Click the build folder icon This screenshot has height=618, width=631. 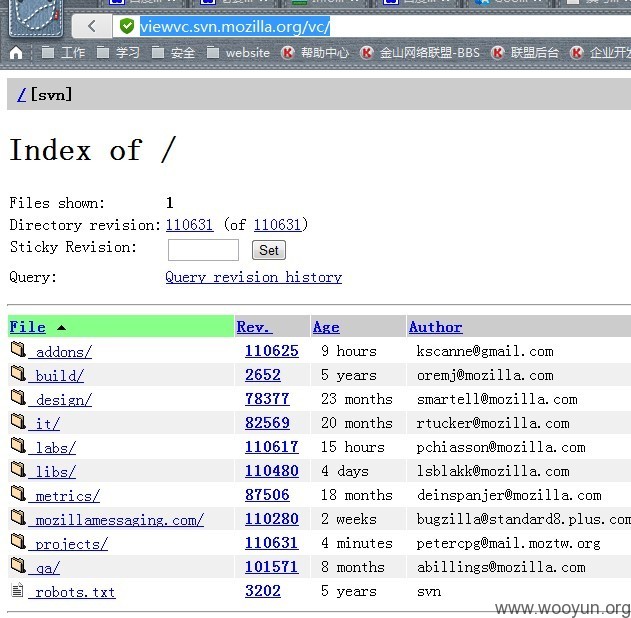[18, 373]
